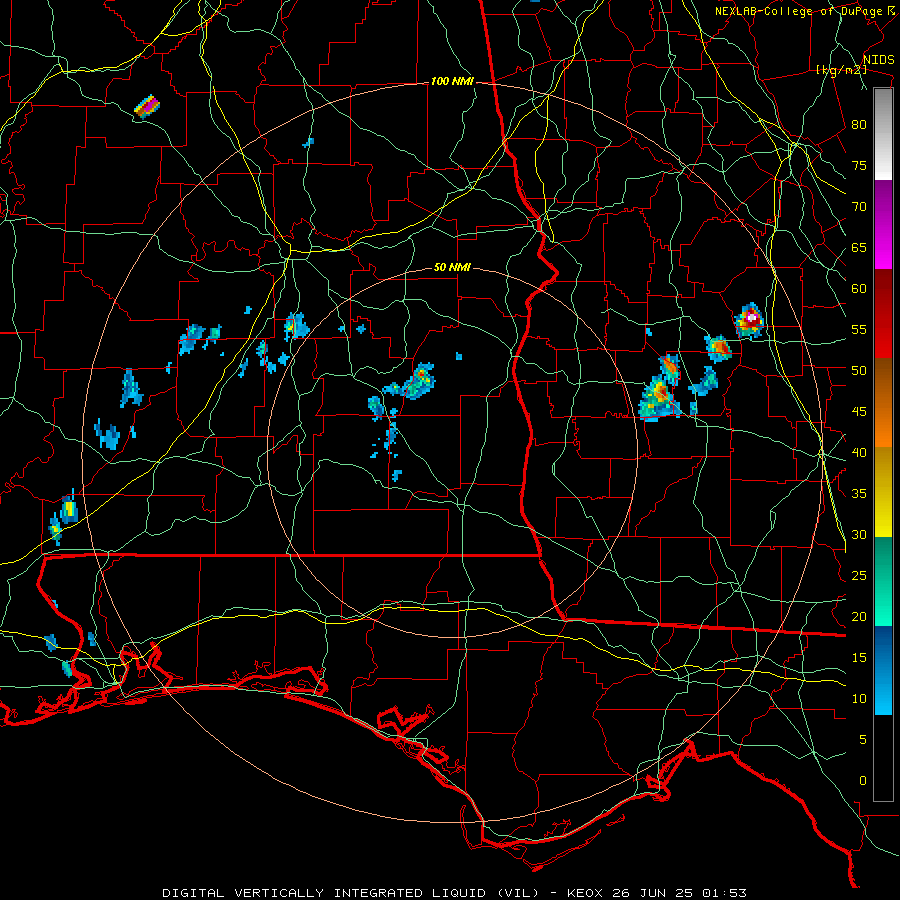Click the white-core storm cell east of the radar

[750, 321]
